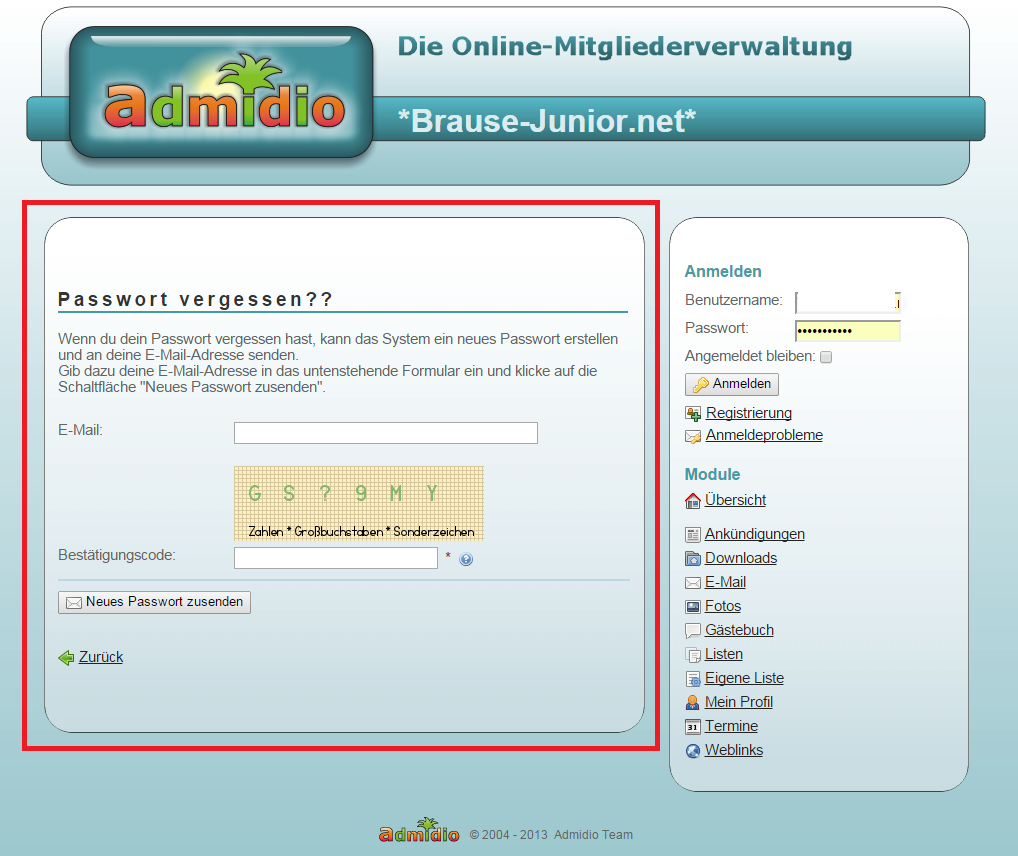Enable the Angemeldet bleiben checkbox
Image resolution: width=1018 pixels, height=856 pixels.
pyautogui.click(x=825, y=356)
